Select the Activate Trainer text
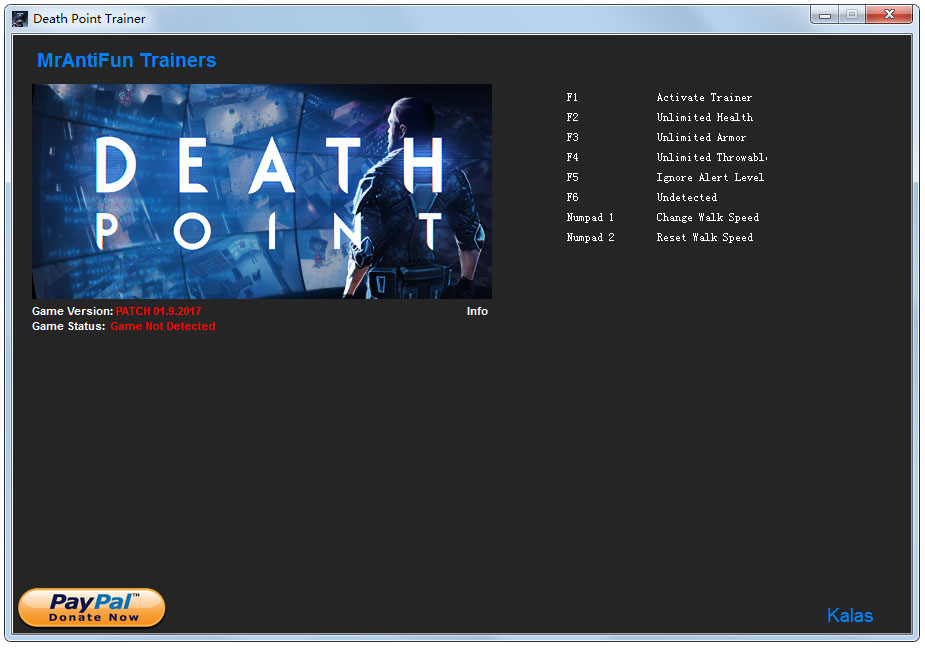This screenshot has width=925, height=648. point(704,97)
